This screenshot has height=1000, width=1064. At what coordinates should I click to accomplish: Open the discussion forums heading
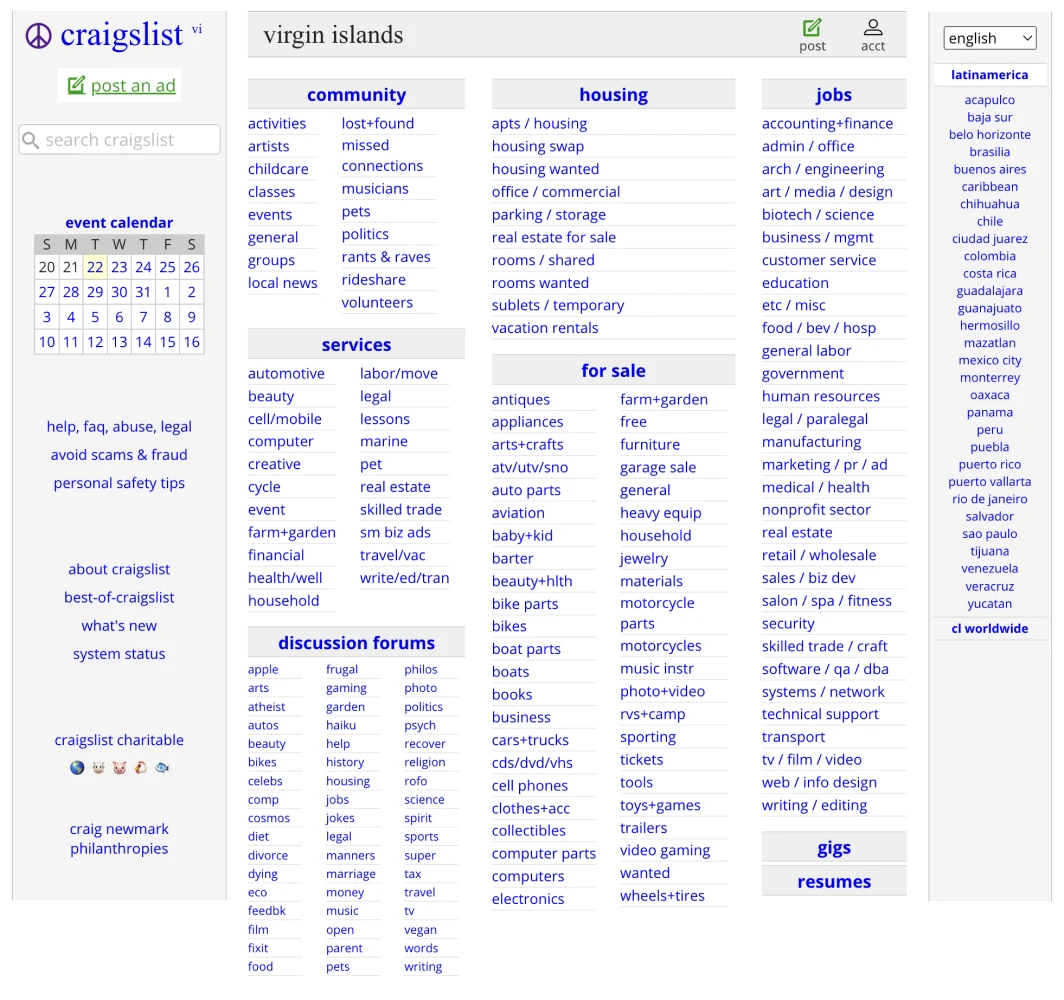pyautogui.click(x=356, y=642)
